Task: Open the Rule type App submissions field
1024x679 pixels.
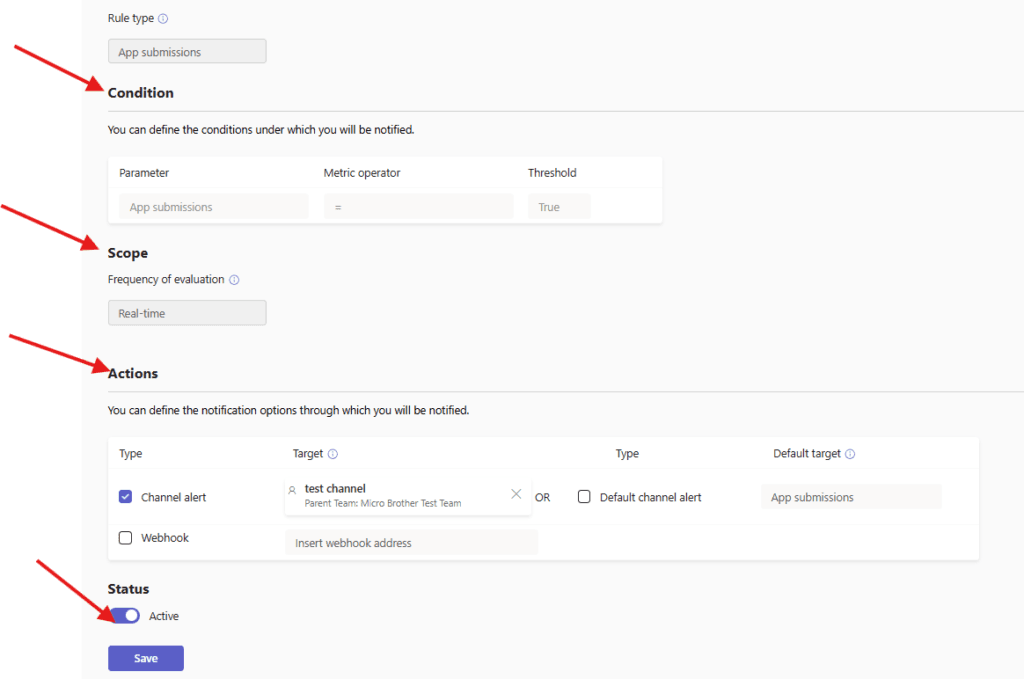Action: 187,52
